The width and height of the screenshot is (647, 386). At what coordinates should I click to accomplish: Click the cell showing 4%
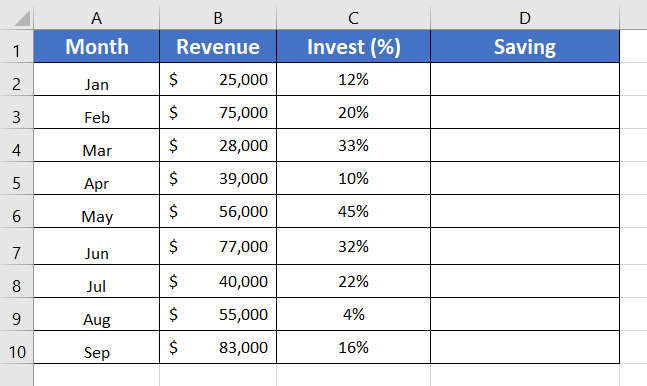point(353,314)
